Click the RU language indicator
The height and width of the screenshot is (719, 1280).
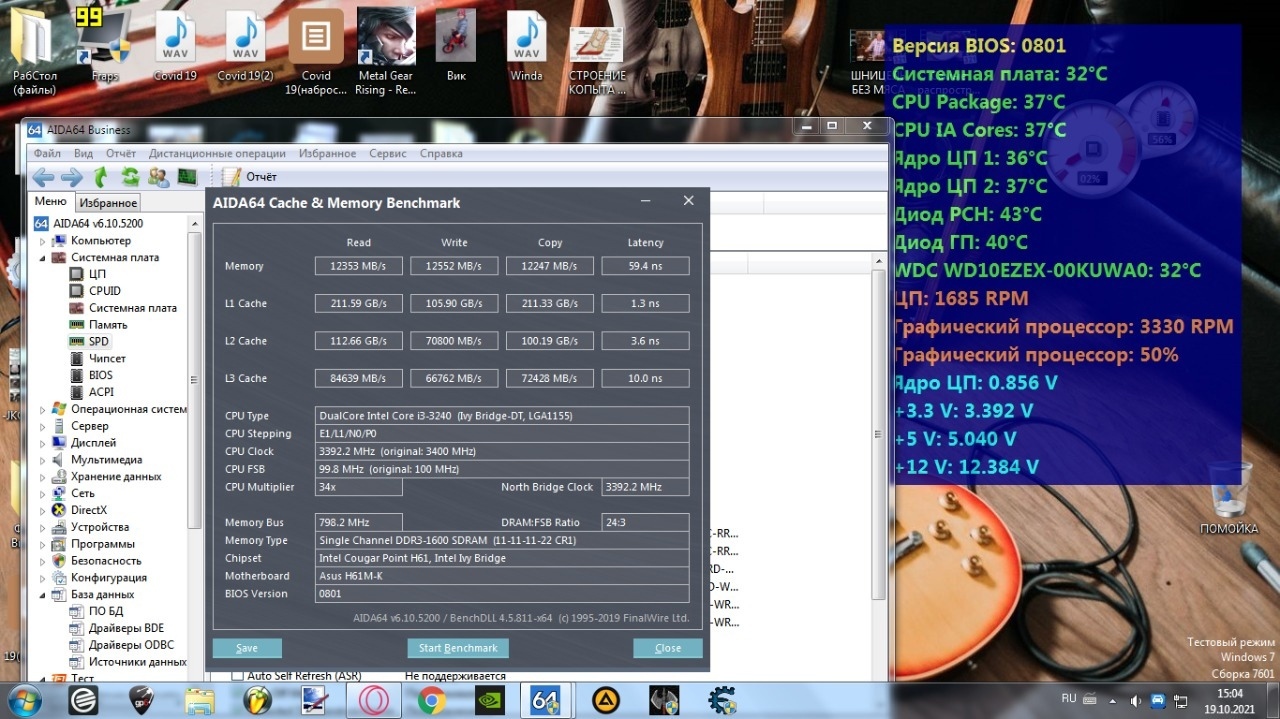coord(1069,699)
